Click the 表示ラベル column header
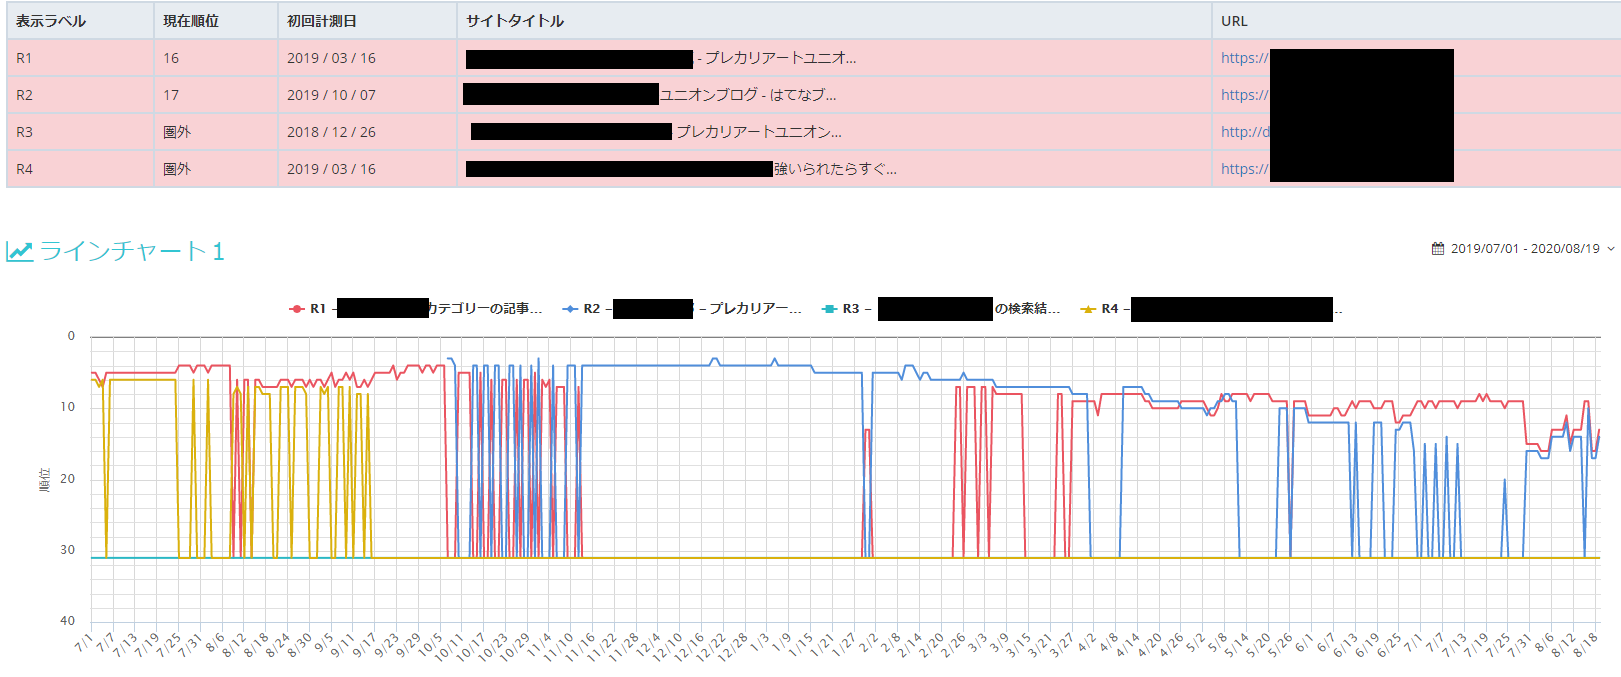Screen dimensions: 1621x677 (51, 21)
